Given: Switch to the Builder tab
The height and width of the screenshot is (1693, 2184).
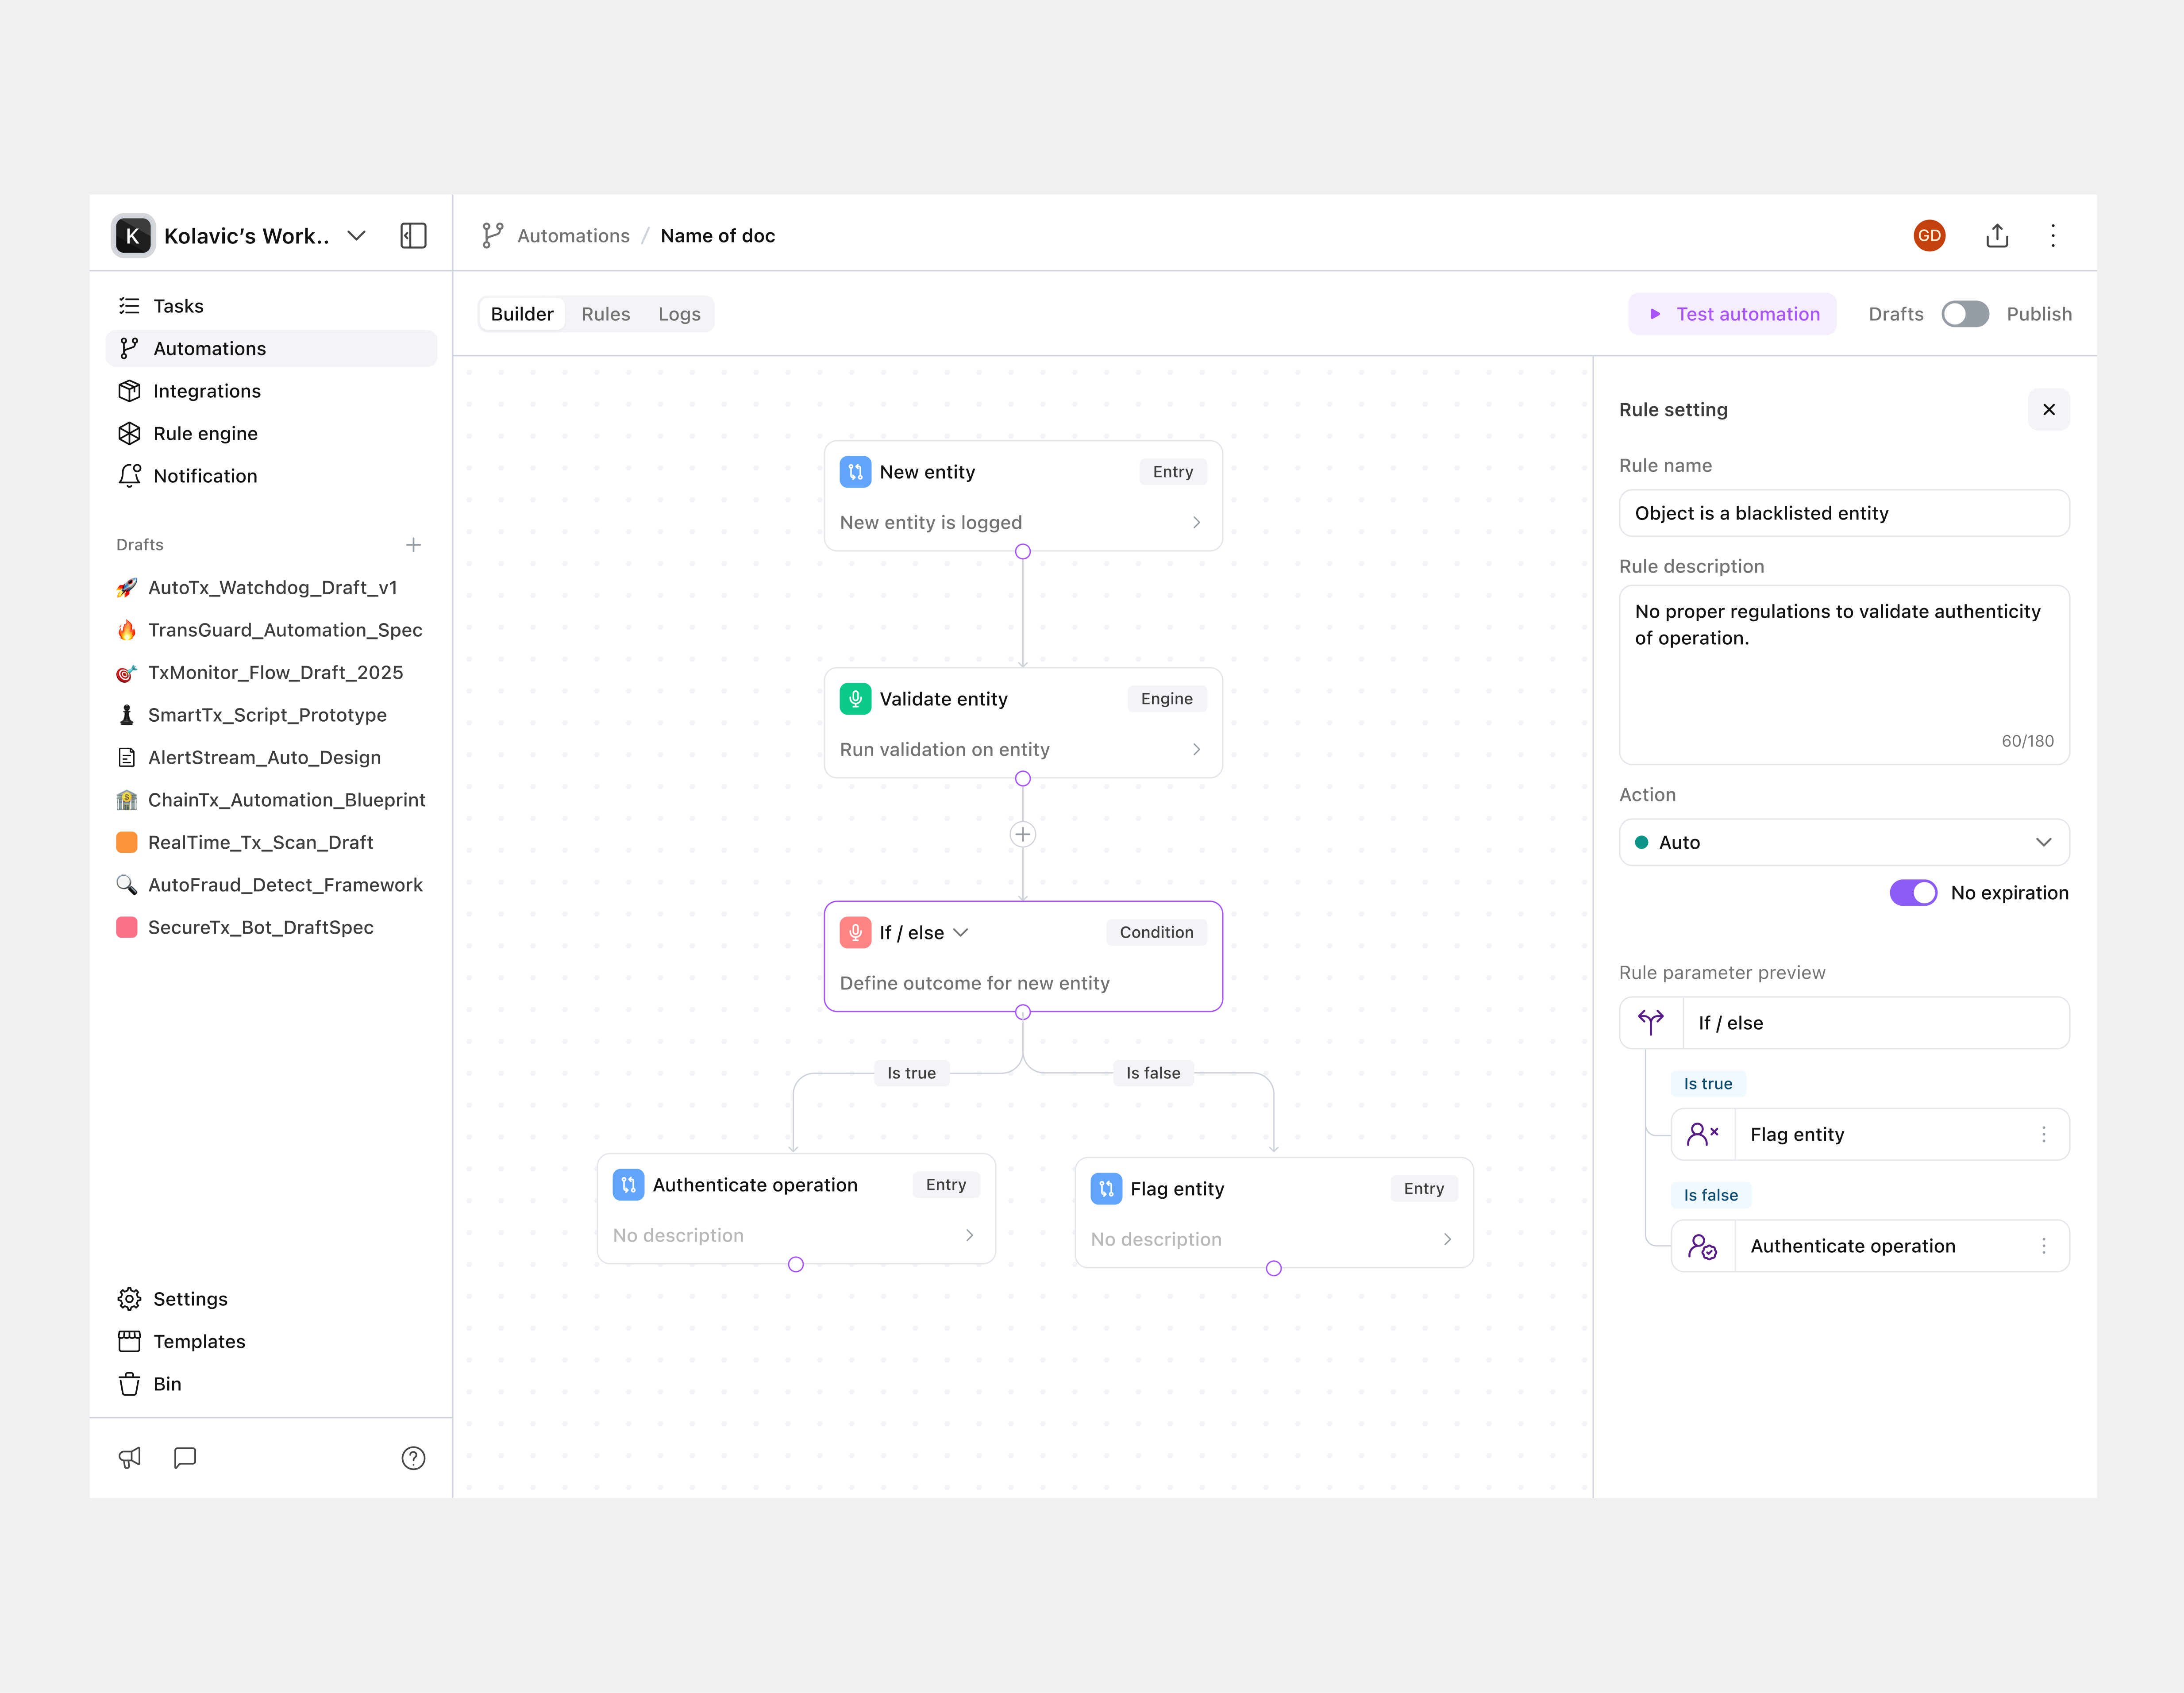Looking at the screenshot, I should tap(522, 314).
